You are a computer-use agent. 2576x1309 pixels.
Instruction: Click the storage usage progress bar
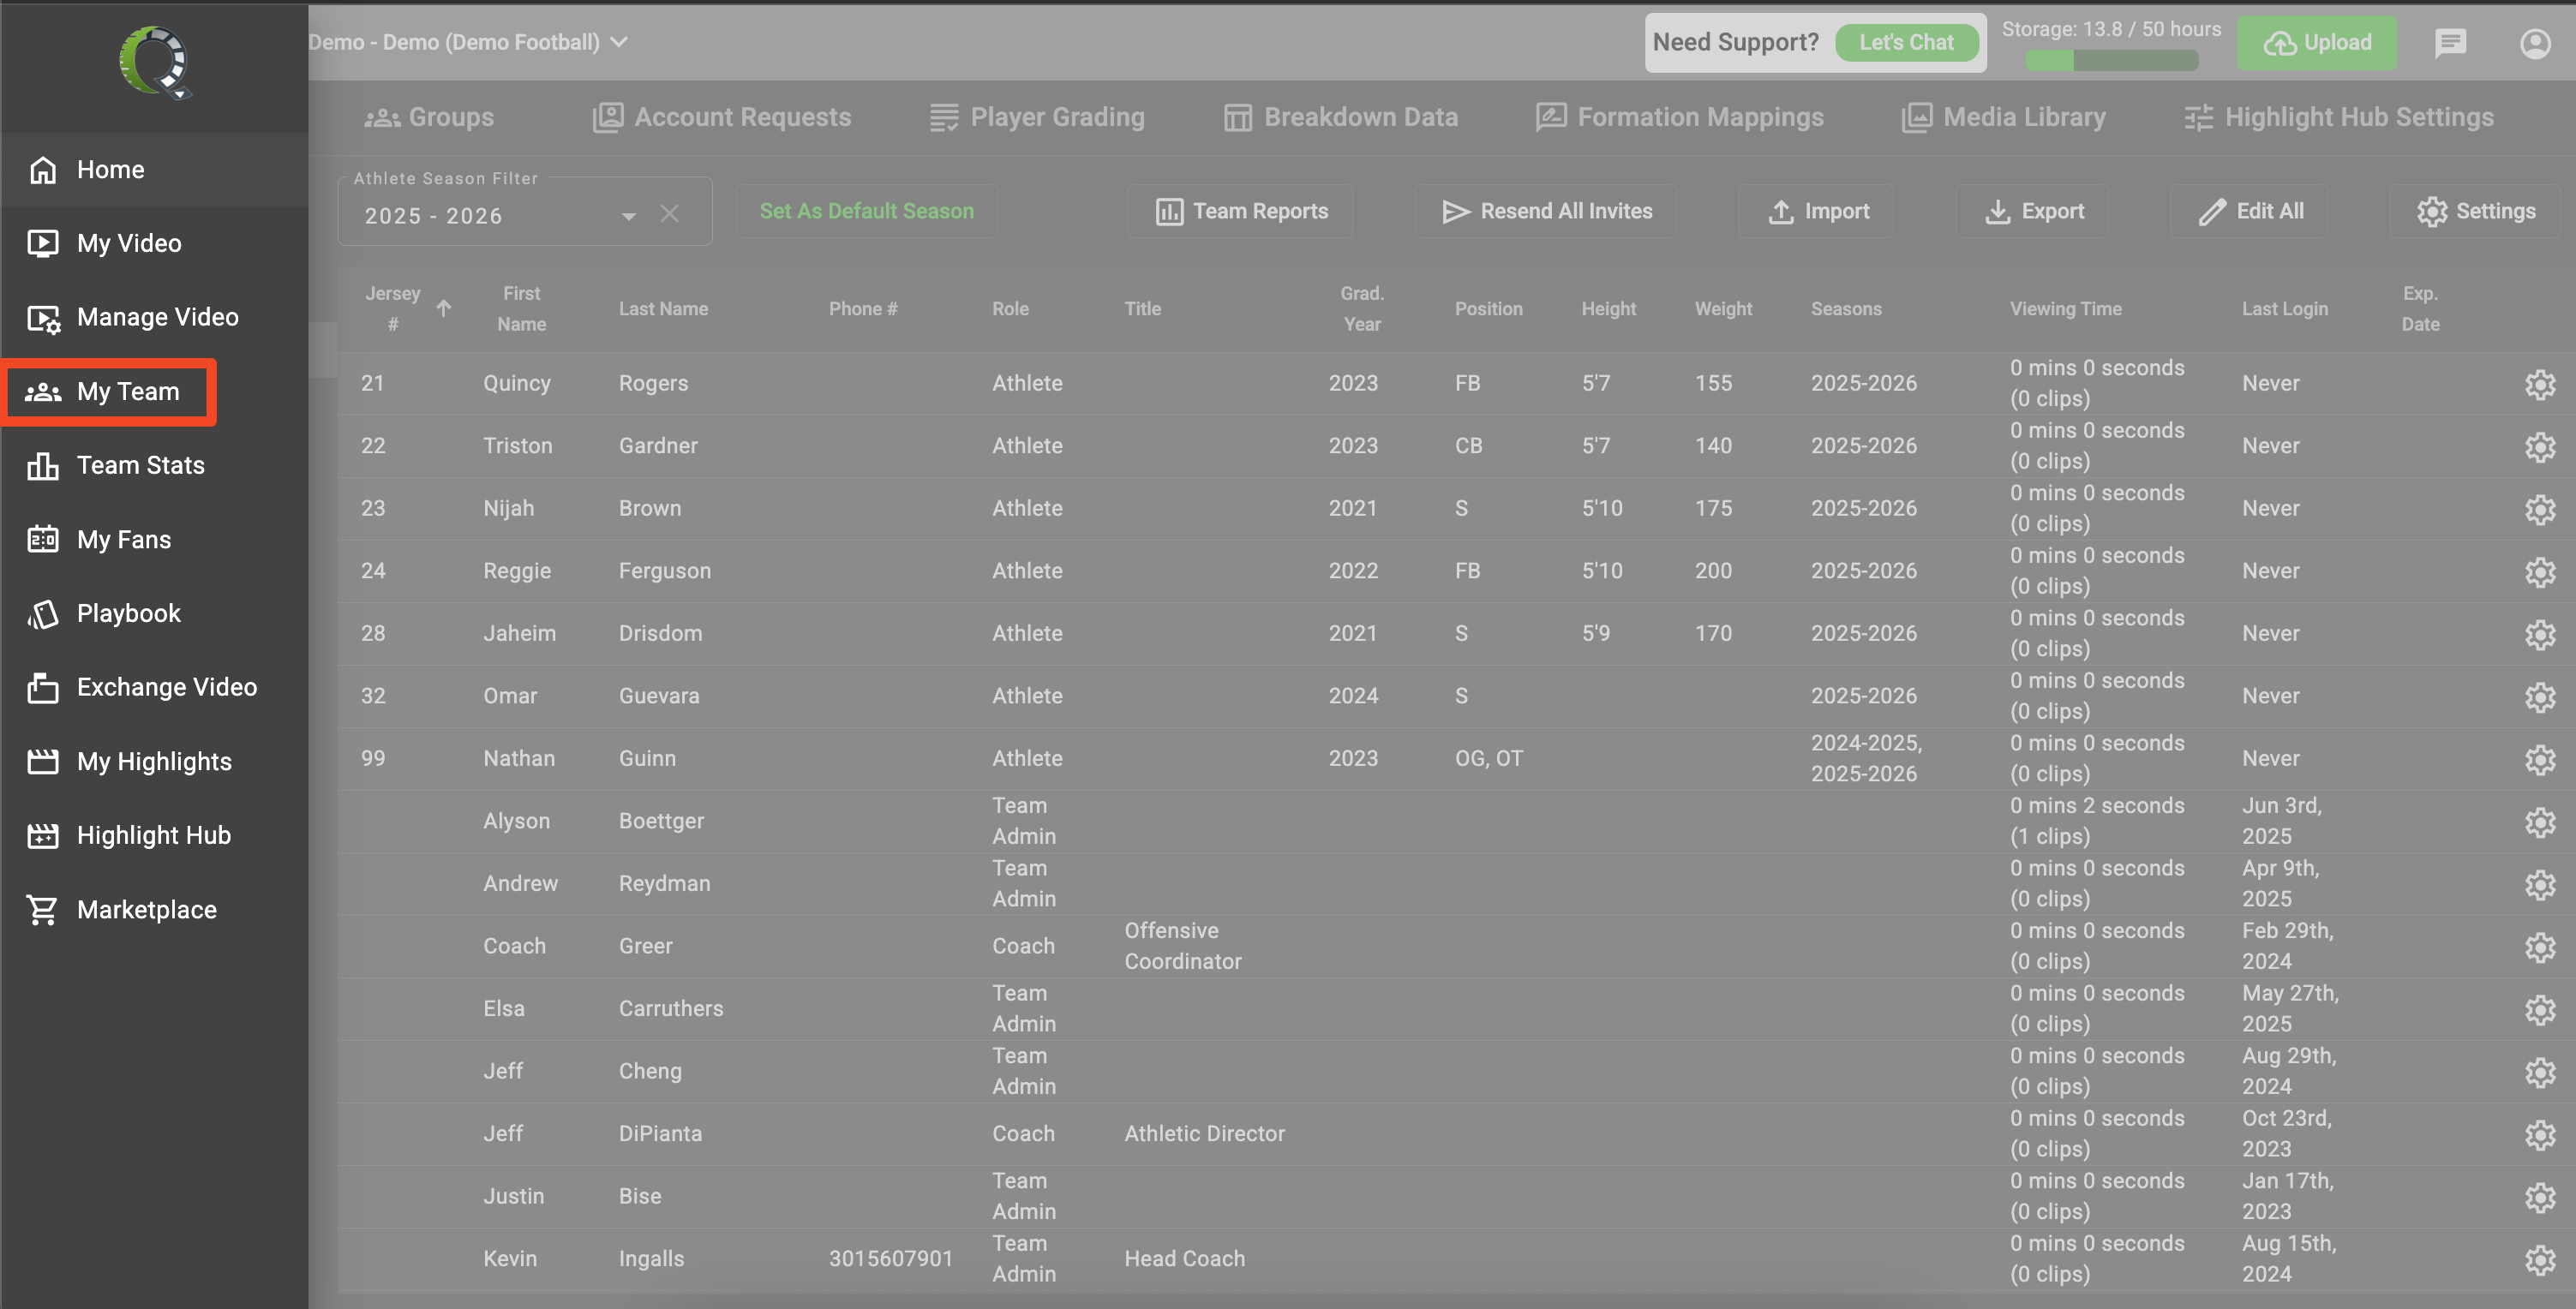(2111, 60)
